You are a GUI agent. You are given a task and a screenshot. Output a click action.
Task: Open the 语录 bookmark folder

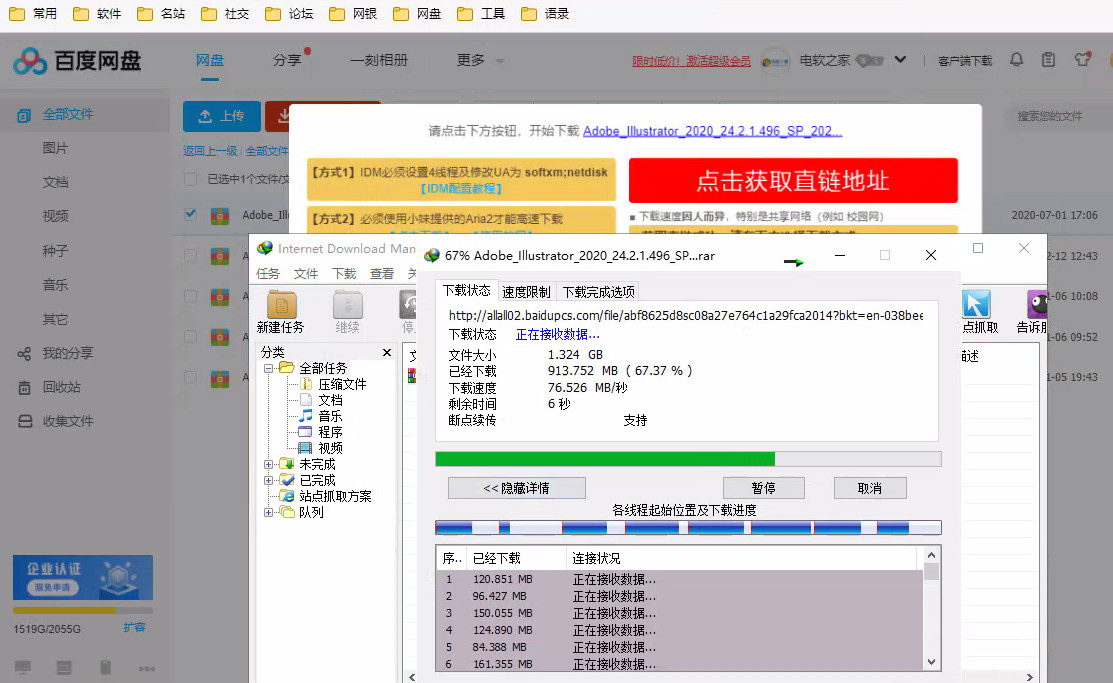pyautogui.click(x=545, y=13)
